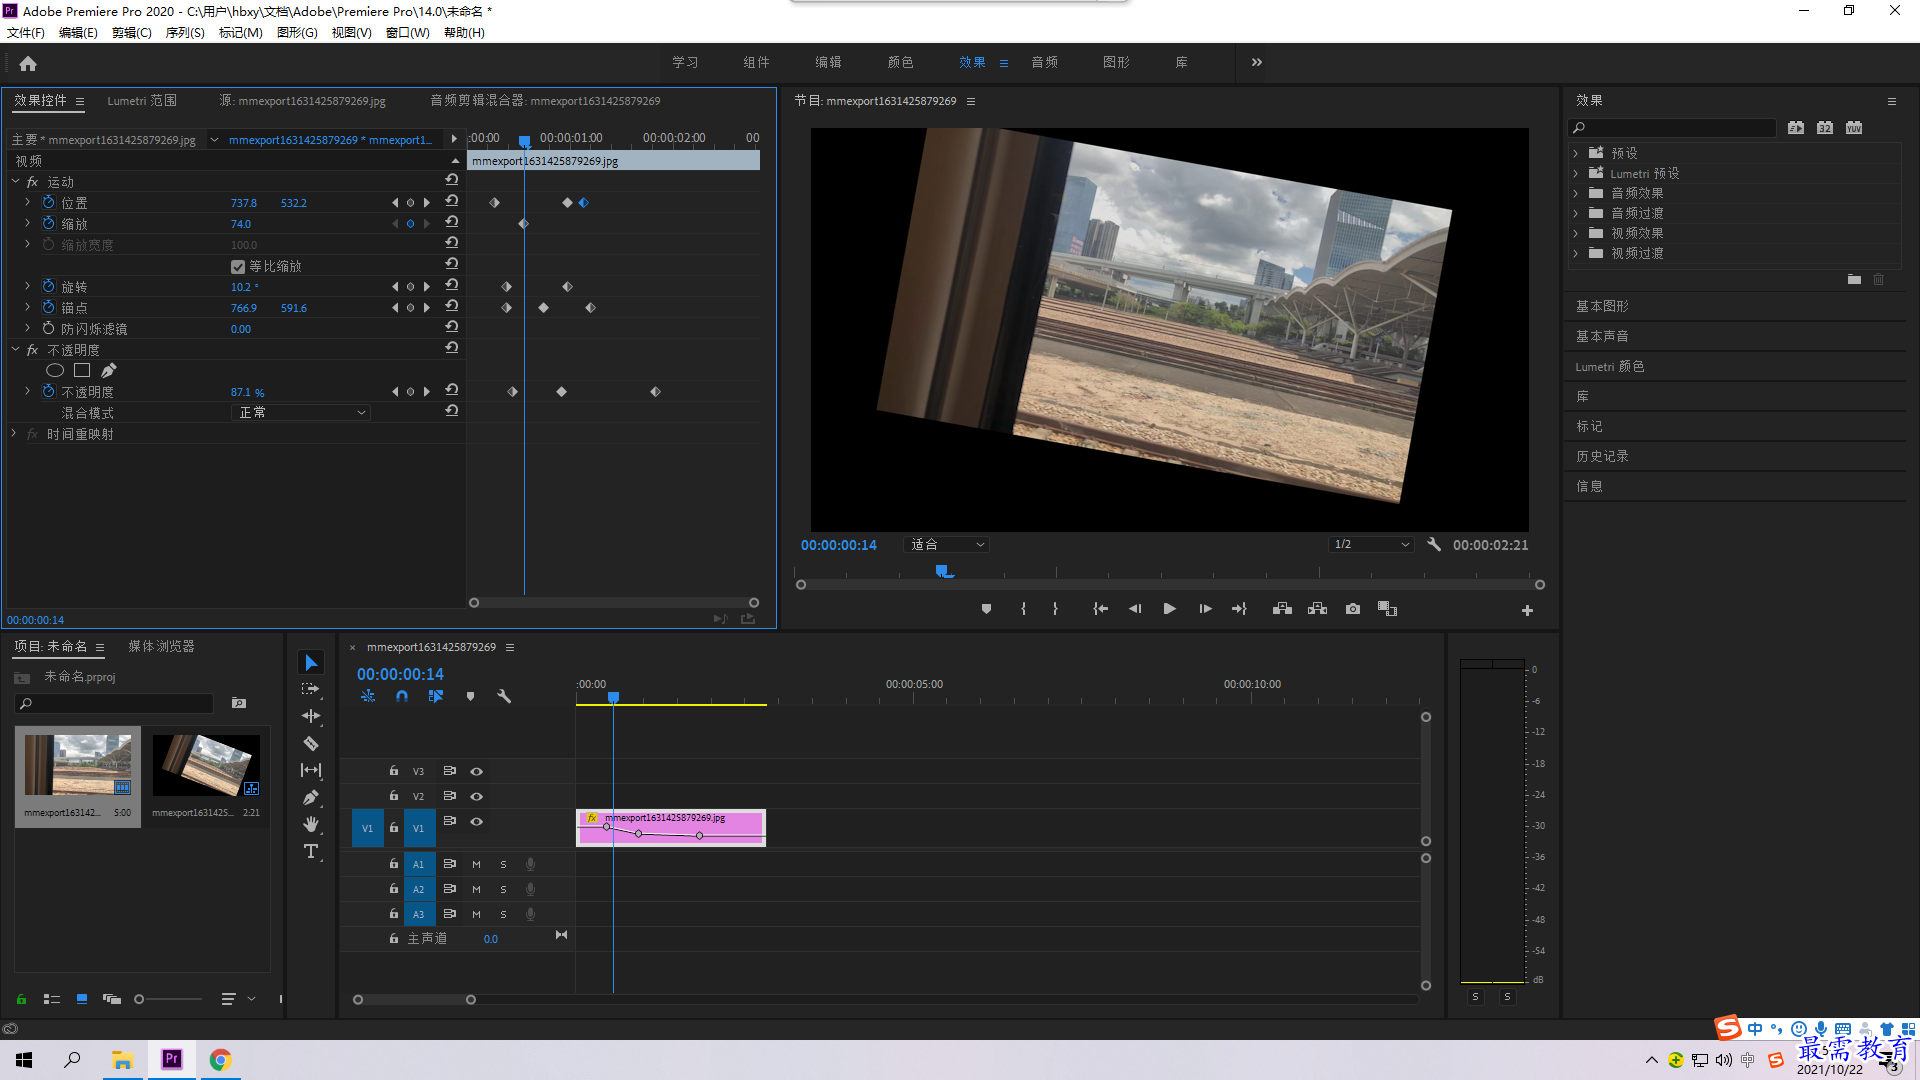Toggle animation stopwatch for Opacity
This screenshot has width=1920, height=1080.
pyautogui.click(x=48, y=392)
